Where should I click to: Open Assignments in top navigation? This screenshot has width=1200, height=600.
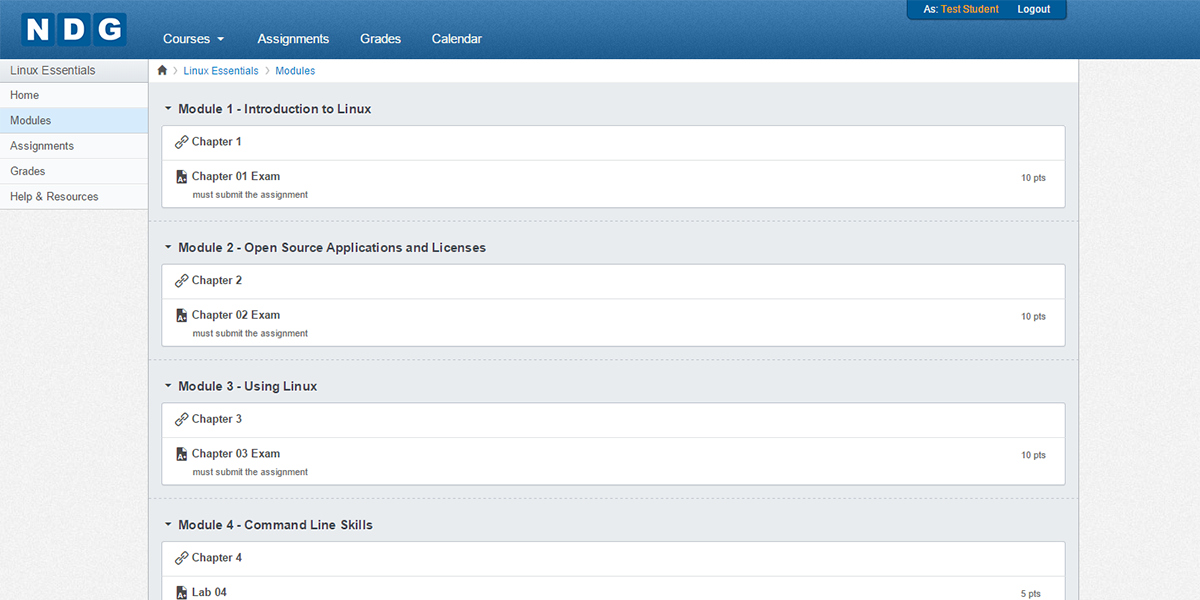coord(293,39)
